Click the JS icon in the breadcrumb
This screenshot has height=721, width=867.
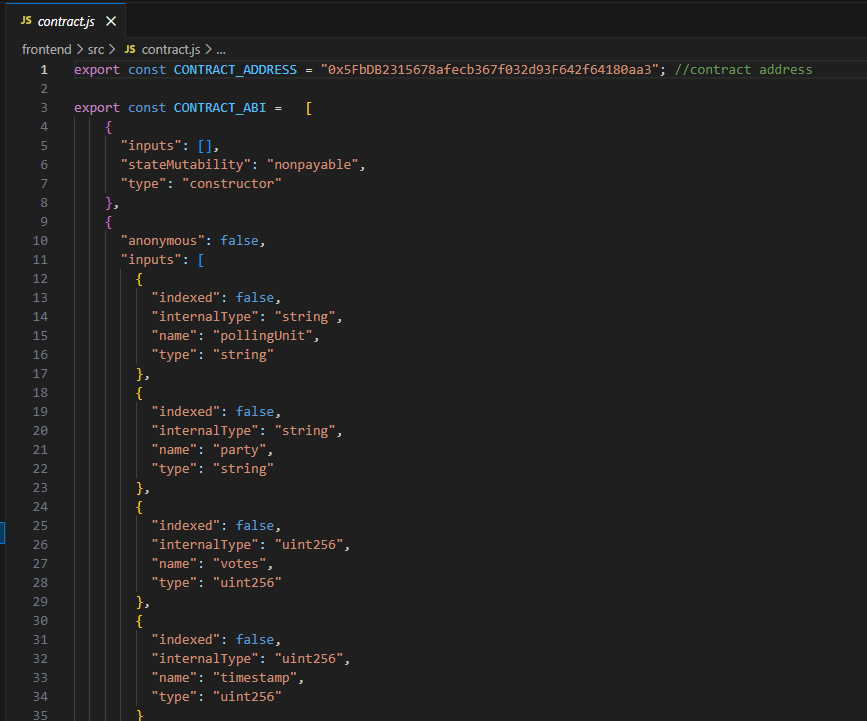[130, 49]
